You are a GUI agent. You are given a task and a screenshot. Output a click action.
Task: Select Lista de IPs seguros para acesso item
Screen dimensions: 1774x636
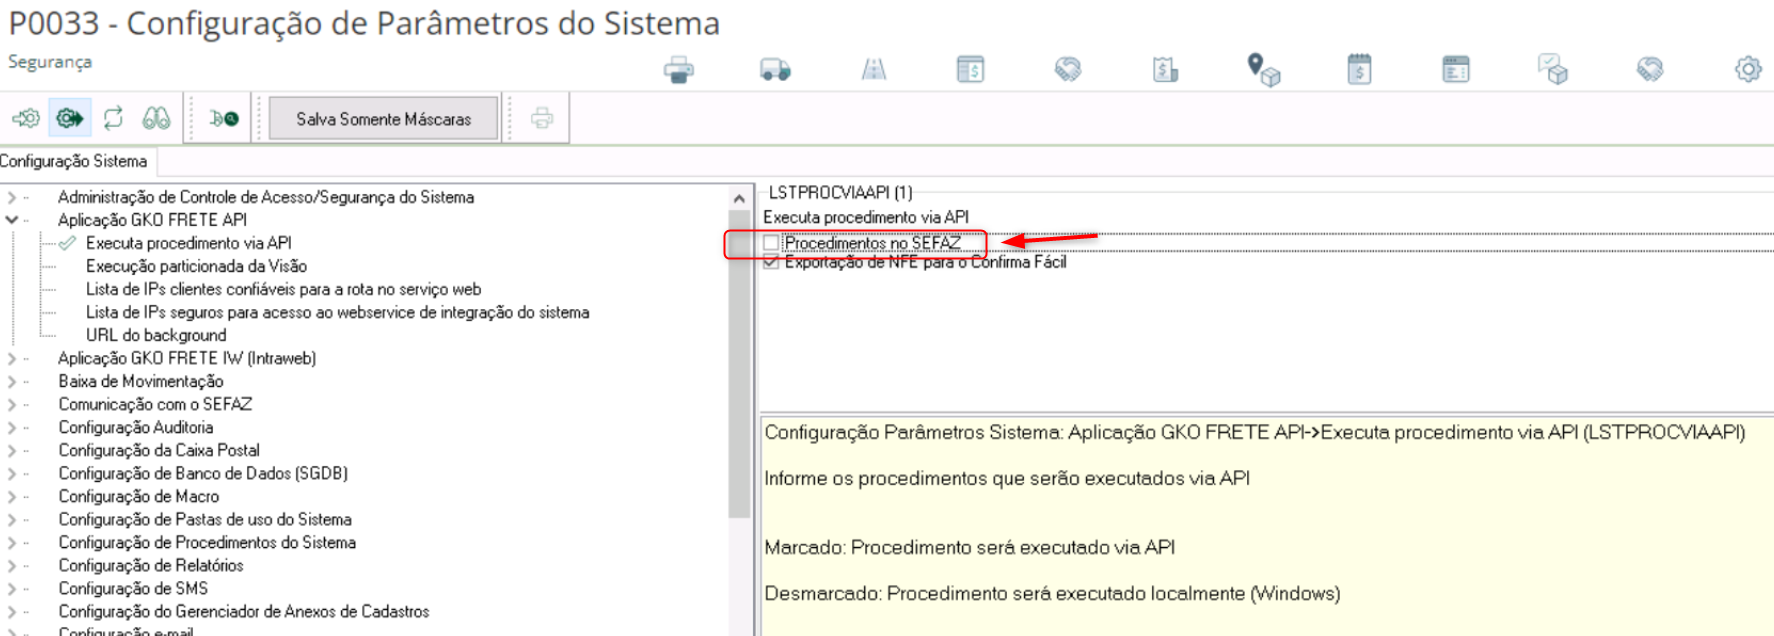click(337, 312)
